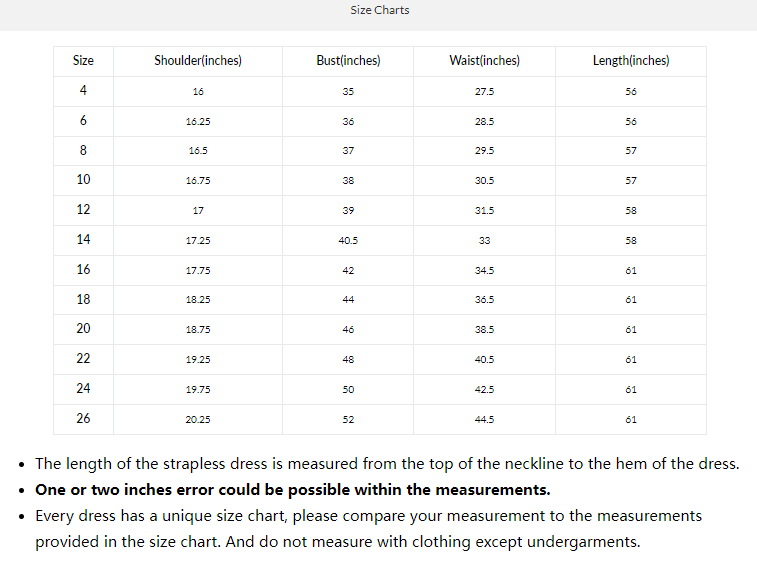757x568 pixels.
Task: Click the strapless dress length note
Action: (387, 464)
